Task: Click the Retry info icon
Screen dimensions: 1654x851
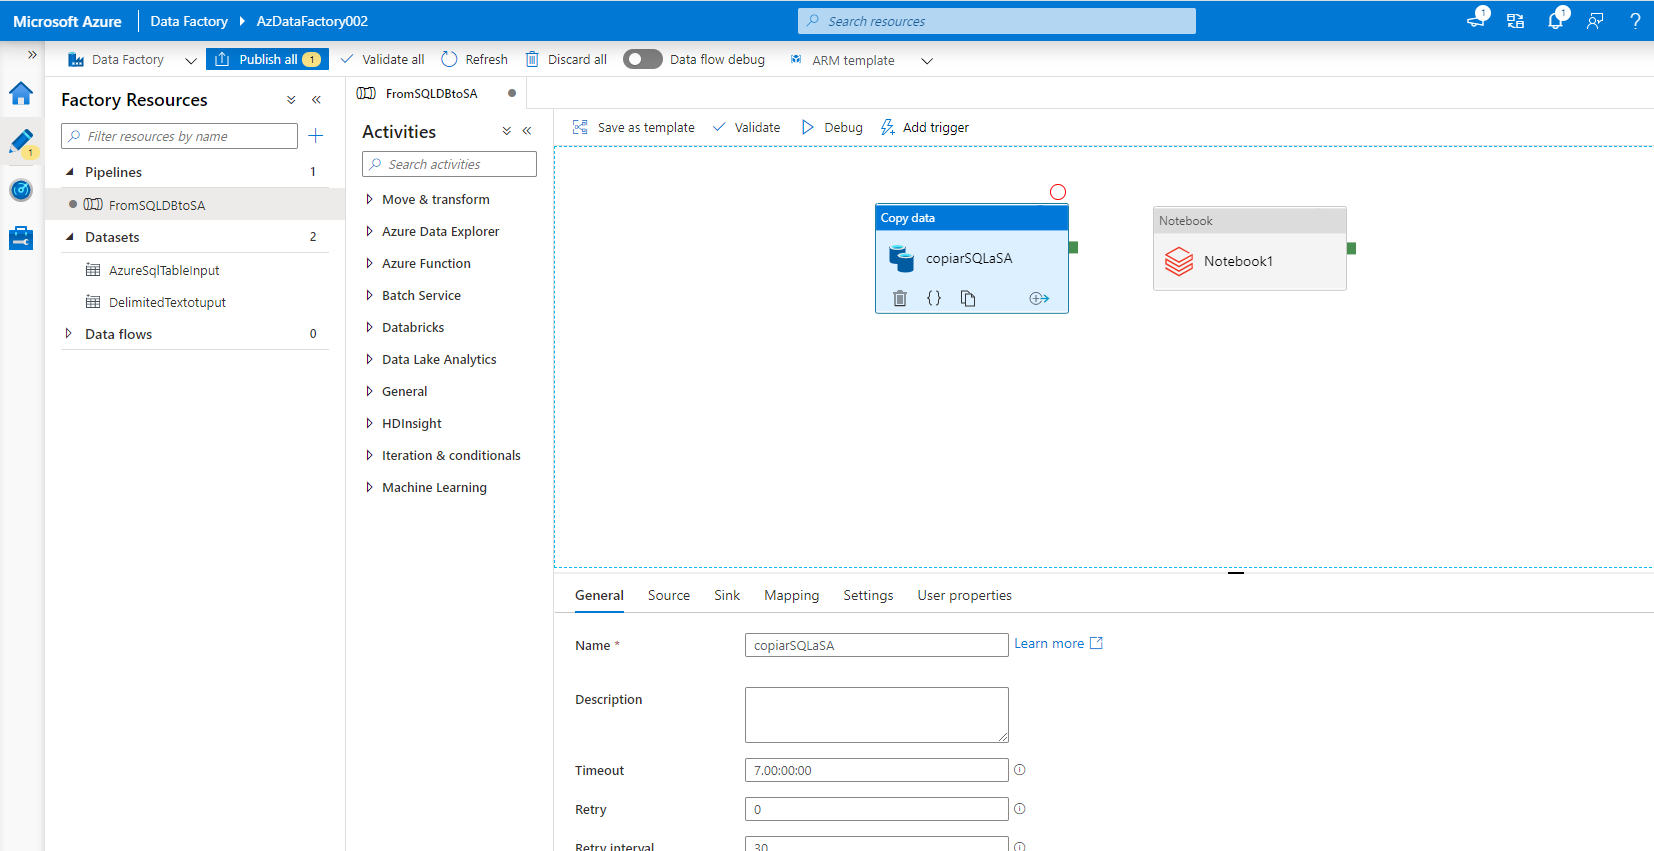Action: pos(1020,809)
